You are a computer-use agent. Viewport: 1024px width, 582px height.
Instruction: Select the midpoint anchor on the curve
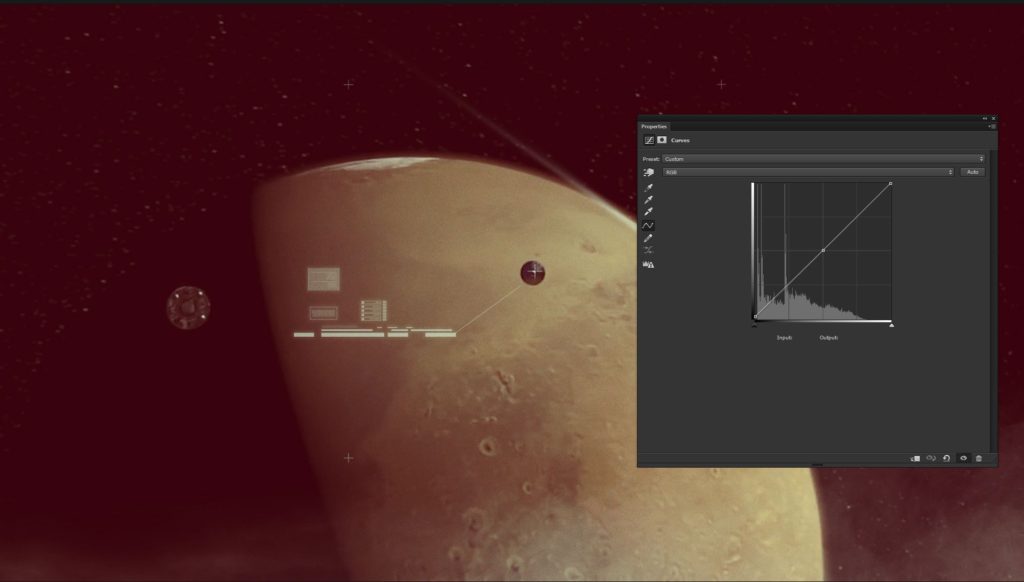[x=822, y=252]
